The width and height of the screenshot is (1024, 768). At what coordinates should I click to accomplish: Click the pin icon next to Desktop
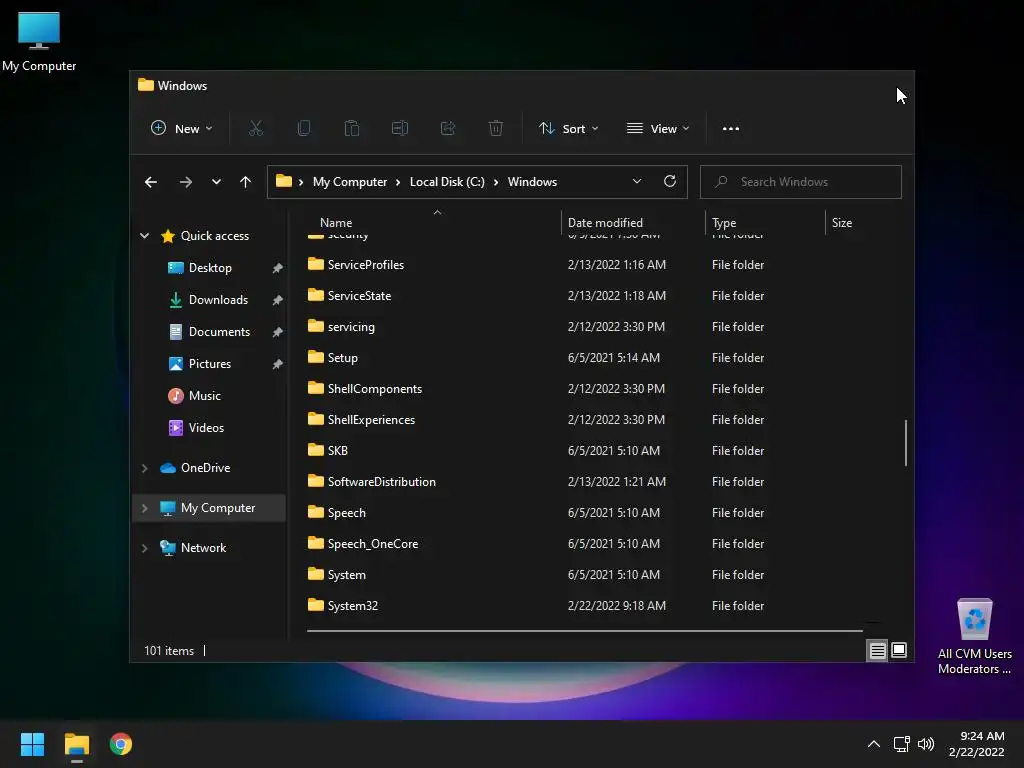(278, 268)
